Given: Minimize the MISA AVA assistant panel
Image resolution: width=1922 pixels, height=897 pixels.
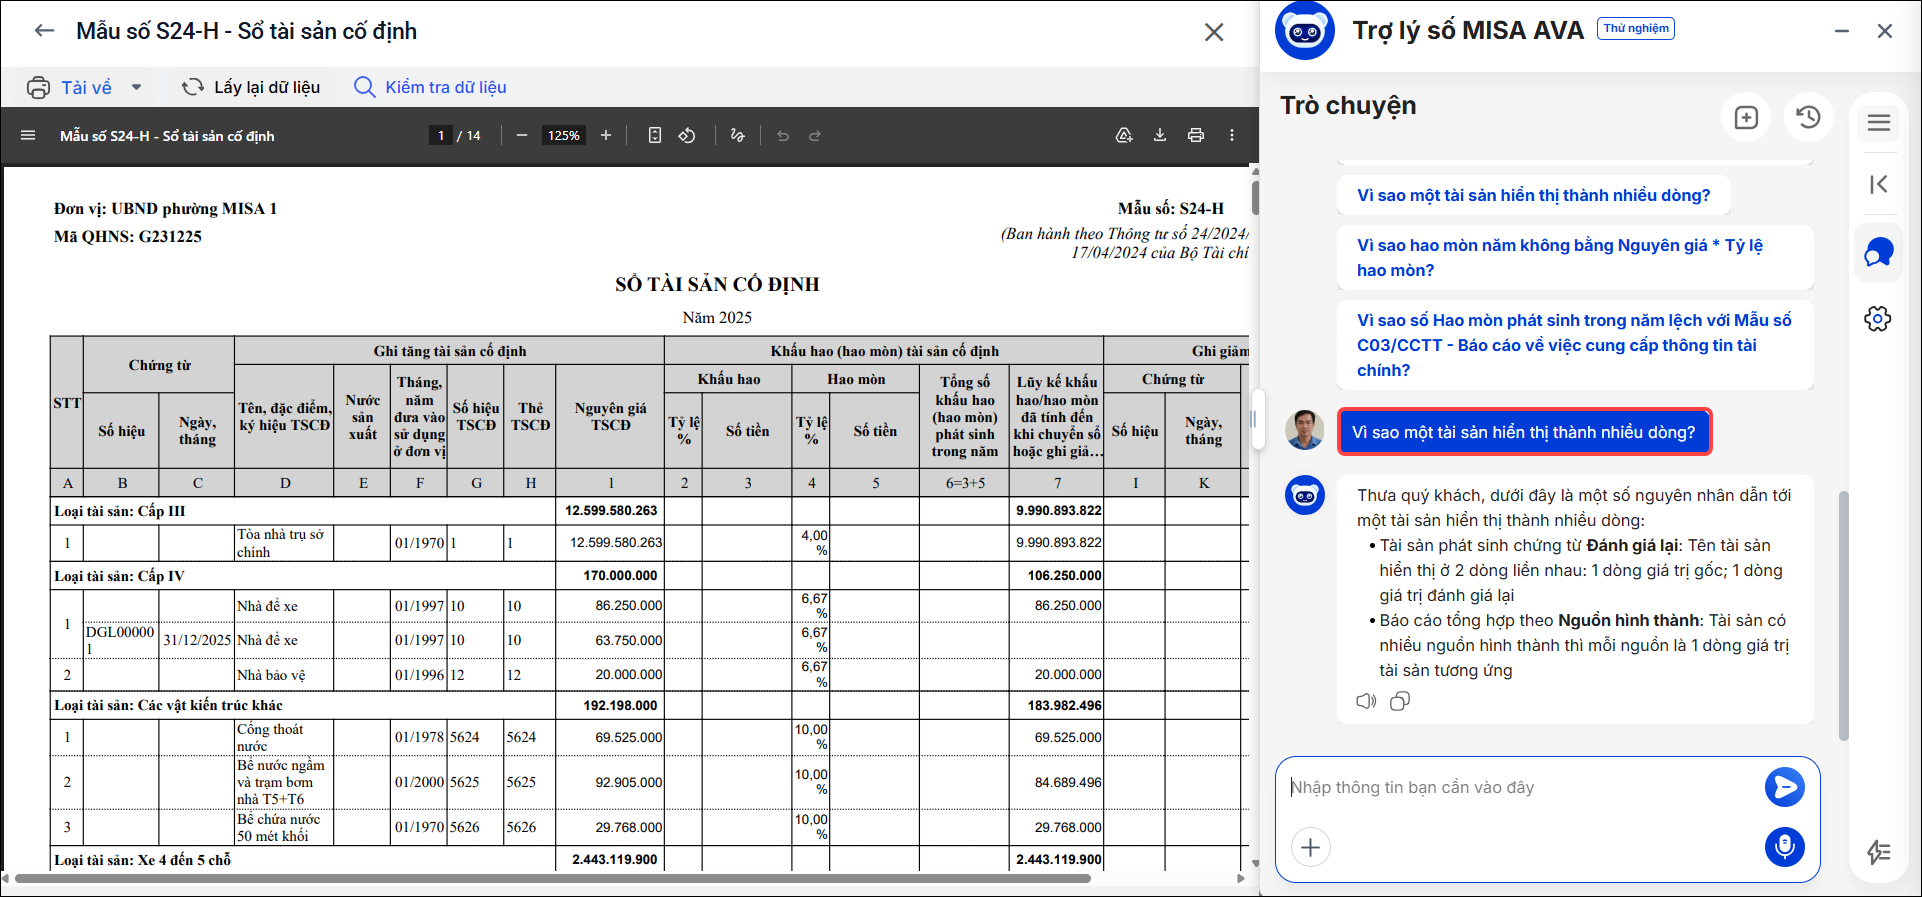Looking at the screenshot, I should 1842,31.
